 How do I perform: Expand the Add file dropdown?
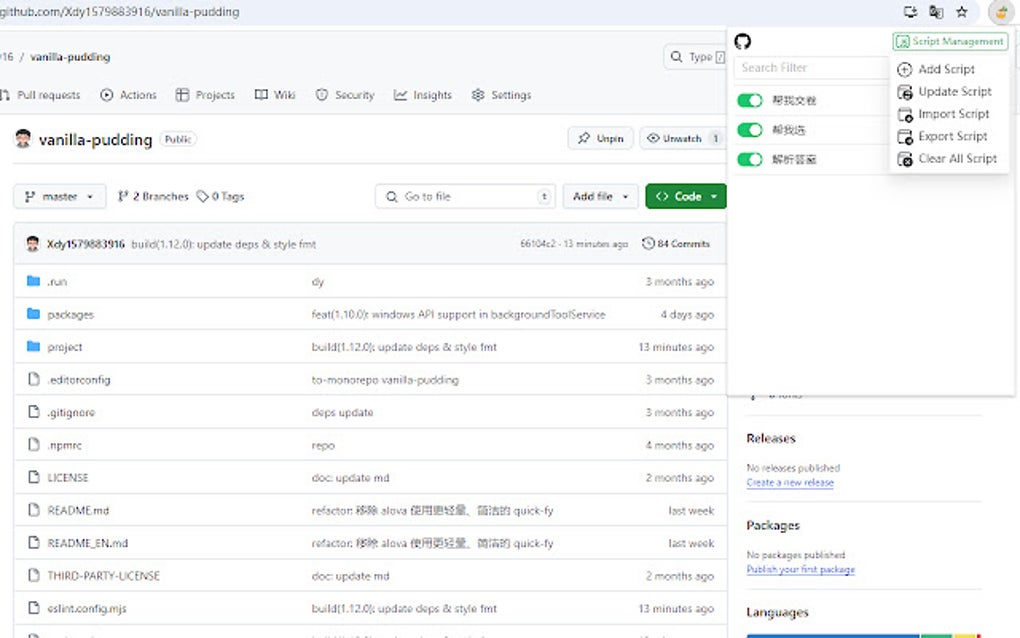(x=600, y=196)
